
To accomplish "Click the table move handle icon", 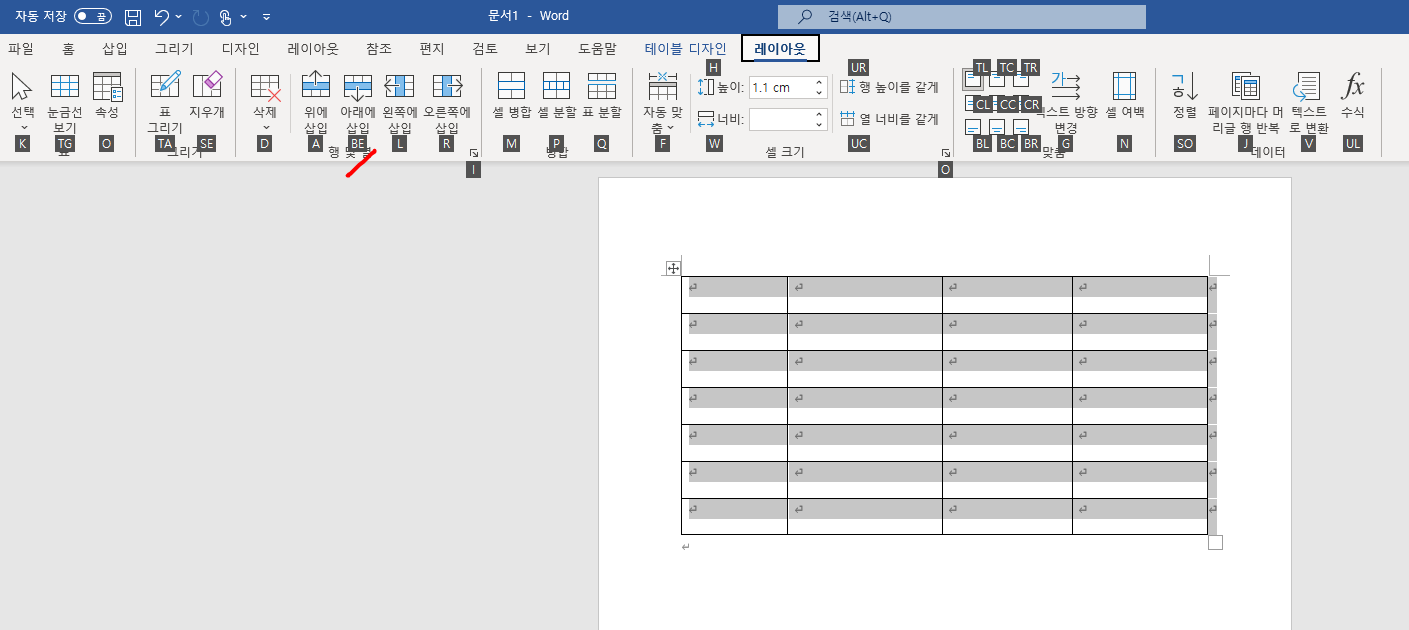I will click(x=673, y=268).
